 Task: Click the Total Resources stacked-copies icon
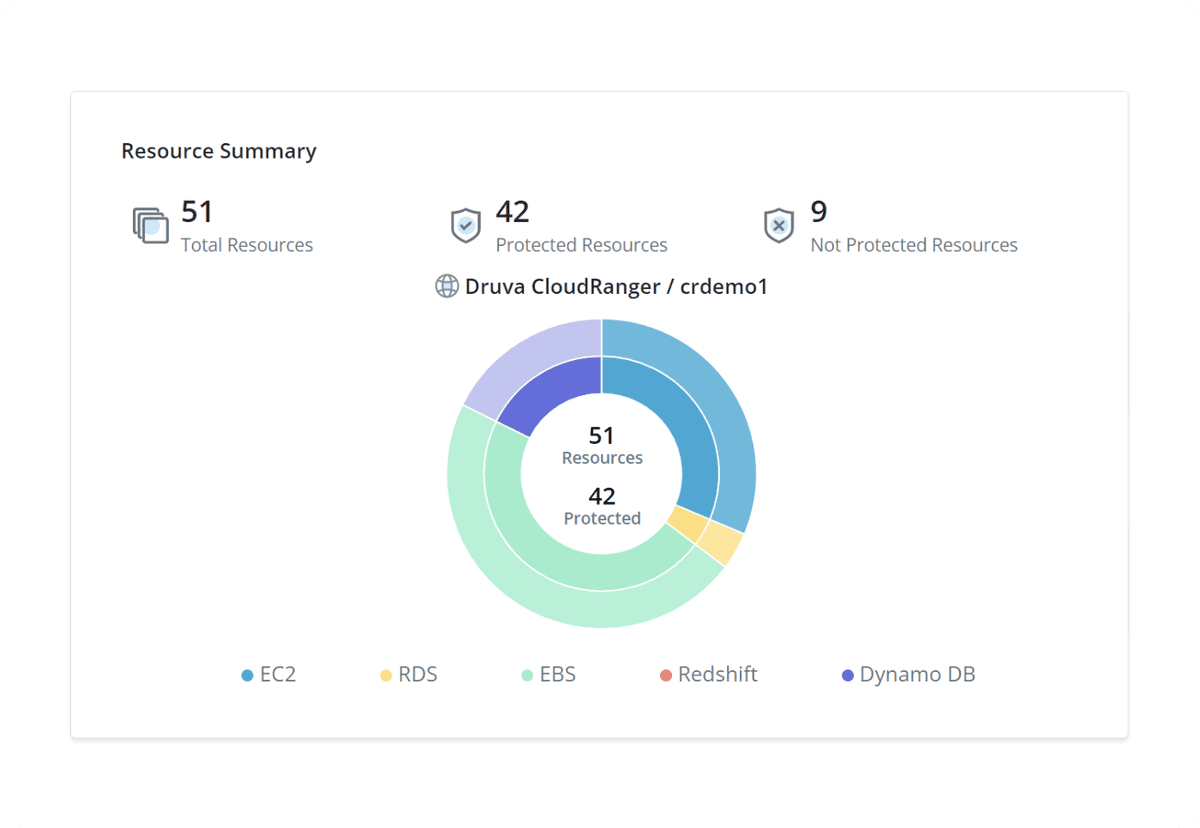click(149, 226)
